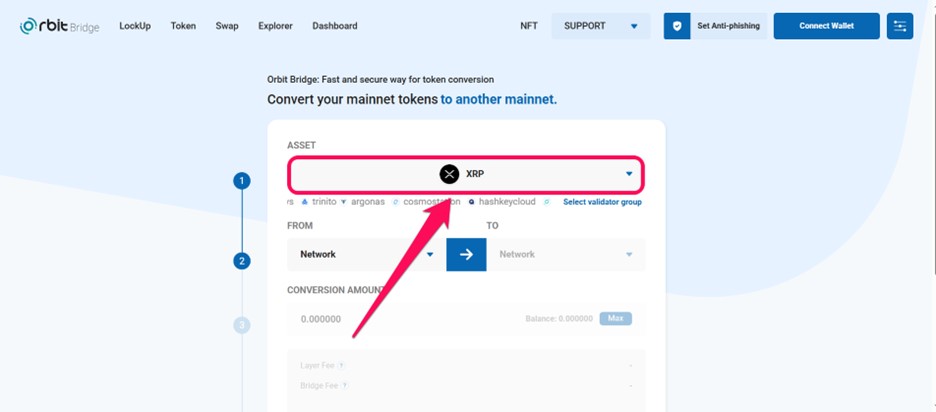Click the Select validator group link
This screenshot has width=936, height=412.
coord(602,202)
